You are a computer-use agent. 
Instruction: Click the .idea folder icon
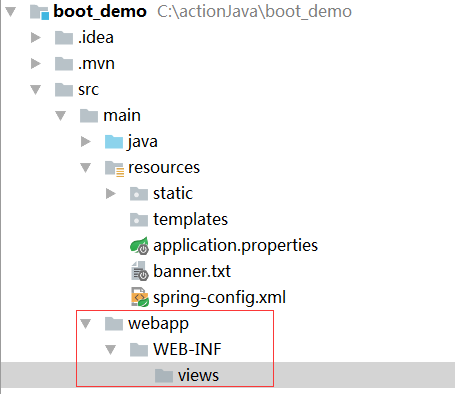coord(64,38)
